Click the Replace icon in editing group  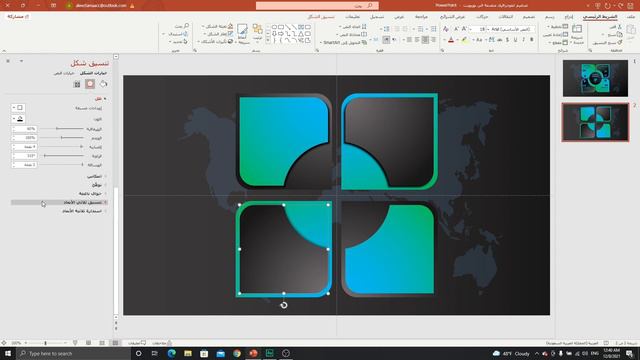(x=185, y=34)
